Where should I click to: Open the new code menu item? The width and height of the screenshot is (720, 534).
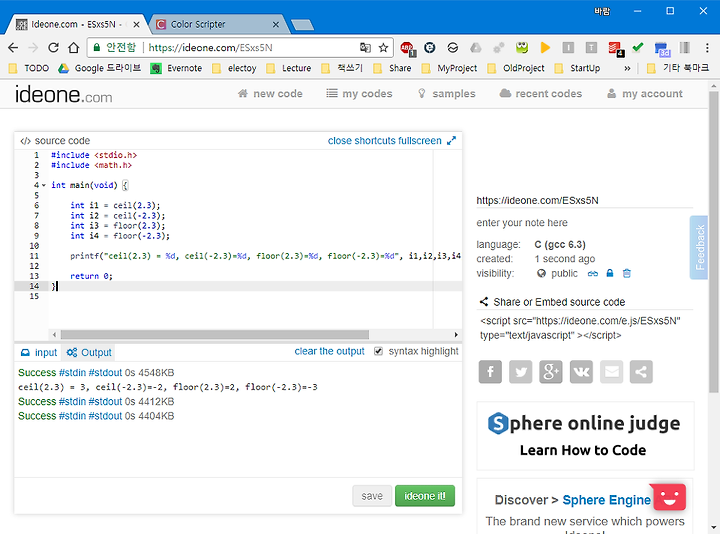pyautogui.click(x=270, y=94)
